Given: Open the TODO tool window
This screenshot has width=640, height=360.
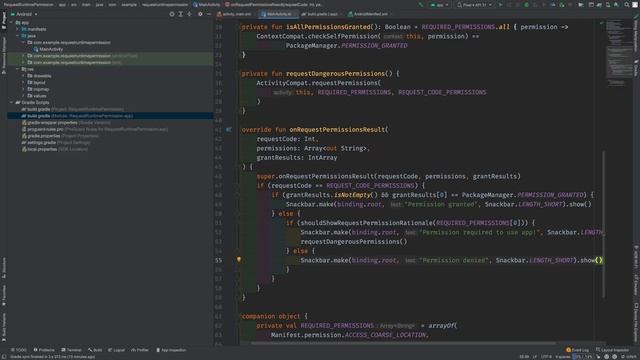Looking at the screenshot, I should point(19,350).
